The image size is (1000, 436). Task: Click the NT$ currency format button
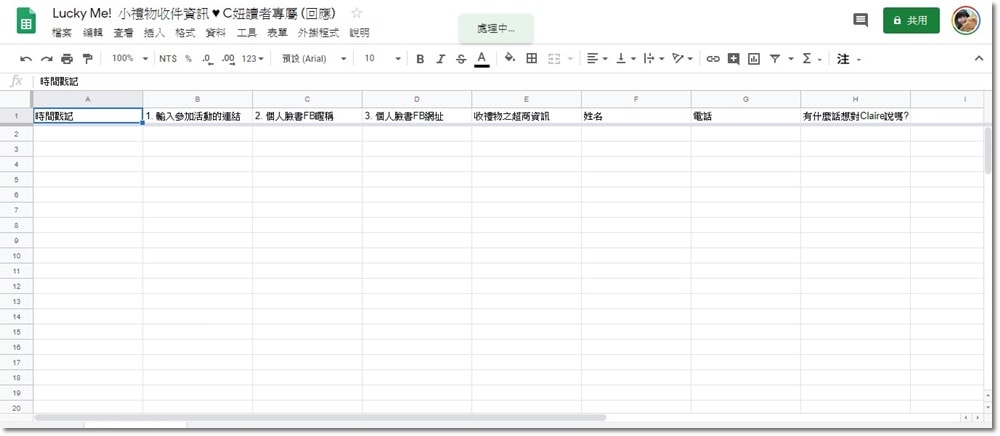pyautogui.click(x=167, y=59)
